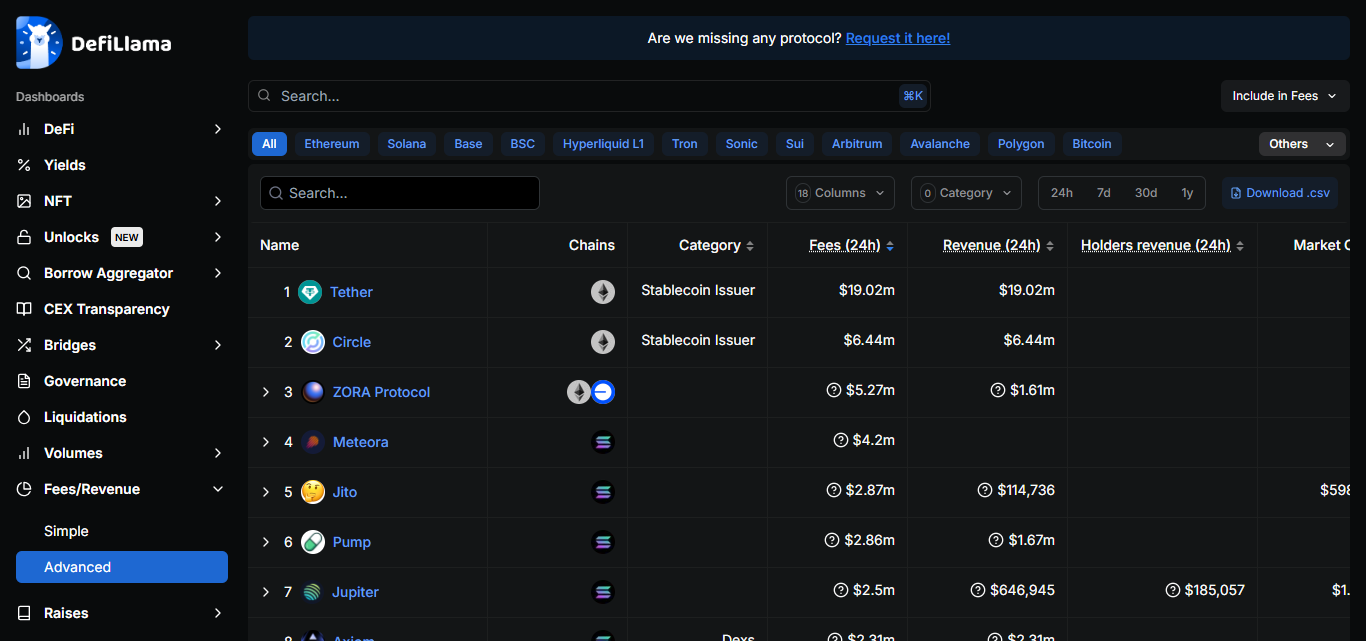The width and height of the screenshot is (1366, 641).
Task: Click the Raises book icon in sidebar
Action: pyautogui.click(x=24, y=613)
